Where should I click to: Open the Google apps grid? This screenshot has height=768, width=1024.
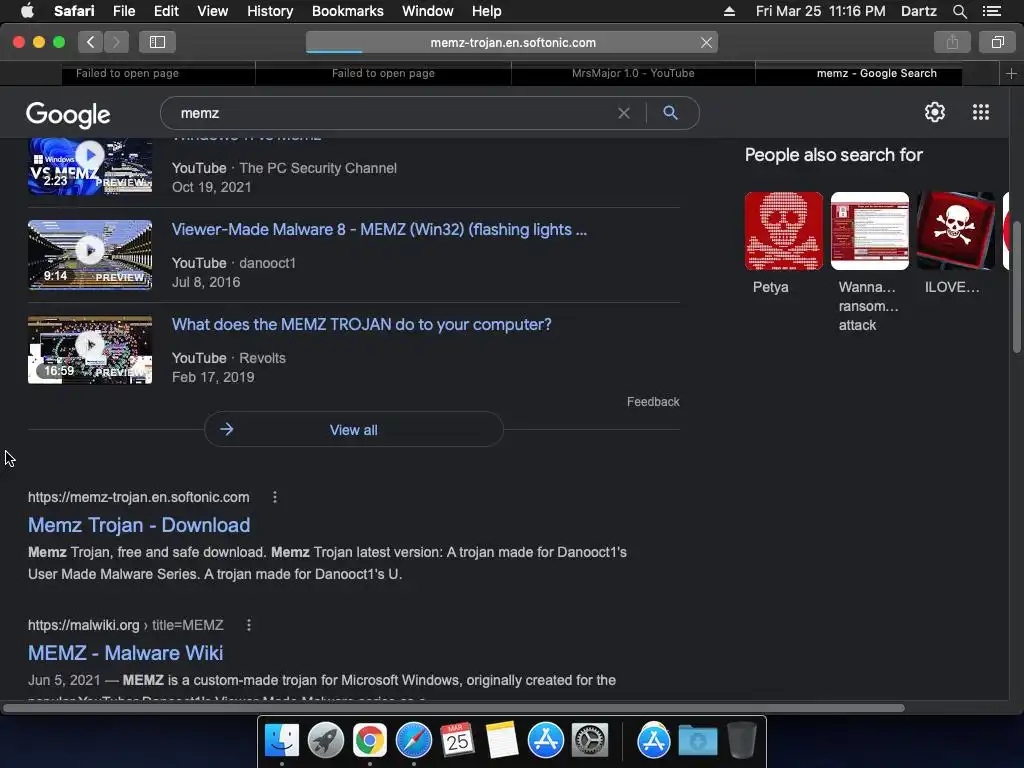(x=980, y=112)
